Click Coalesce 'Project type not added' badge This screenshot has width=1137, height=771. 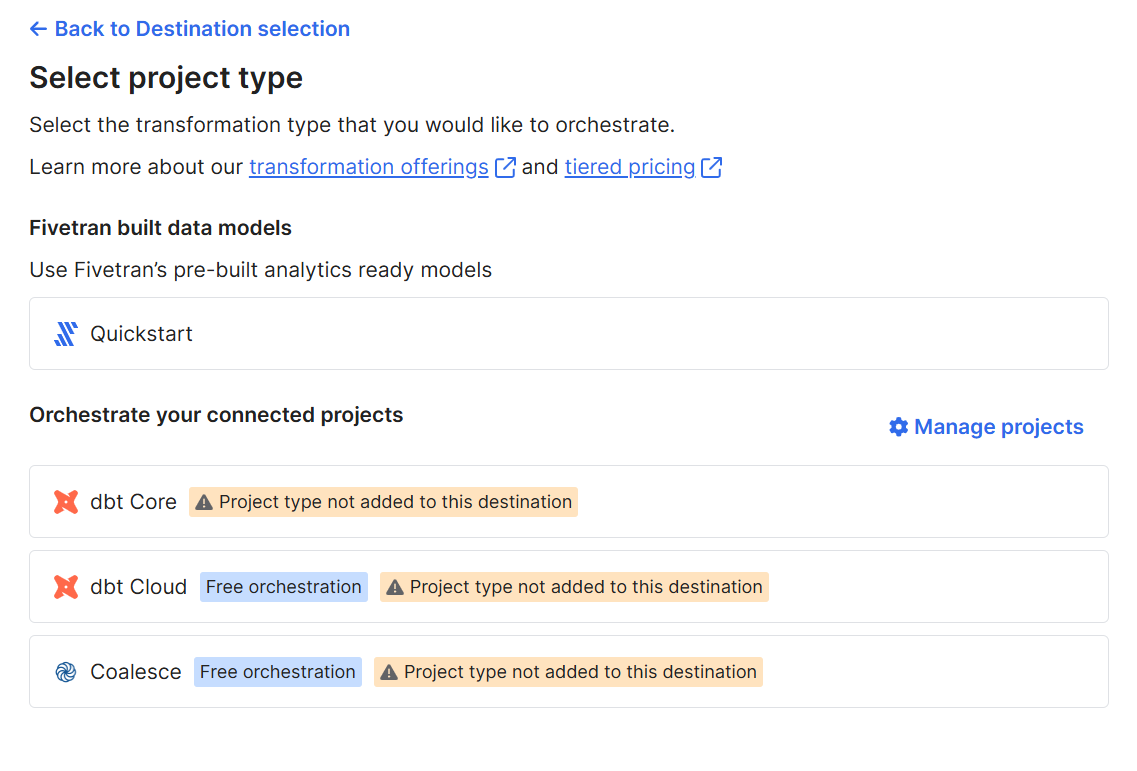pyautogui.click(x=568, y=672)
